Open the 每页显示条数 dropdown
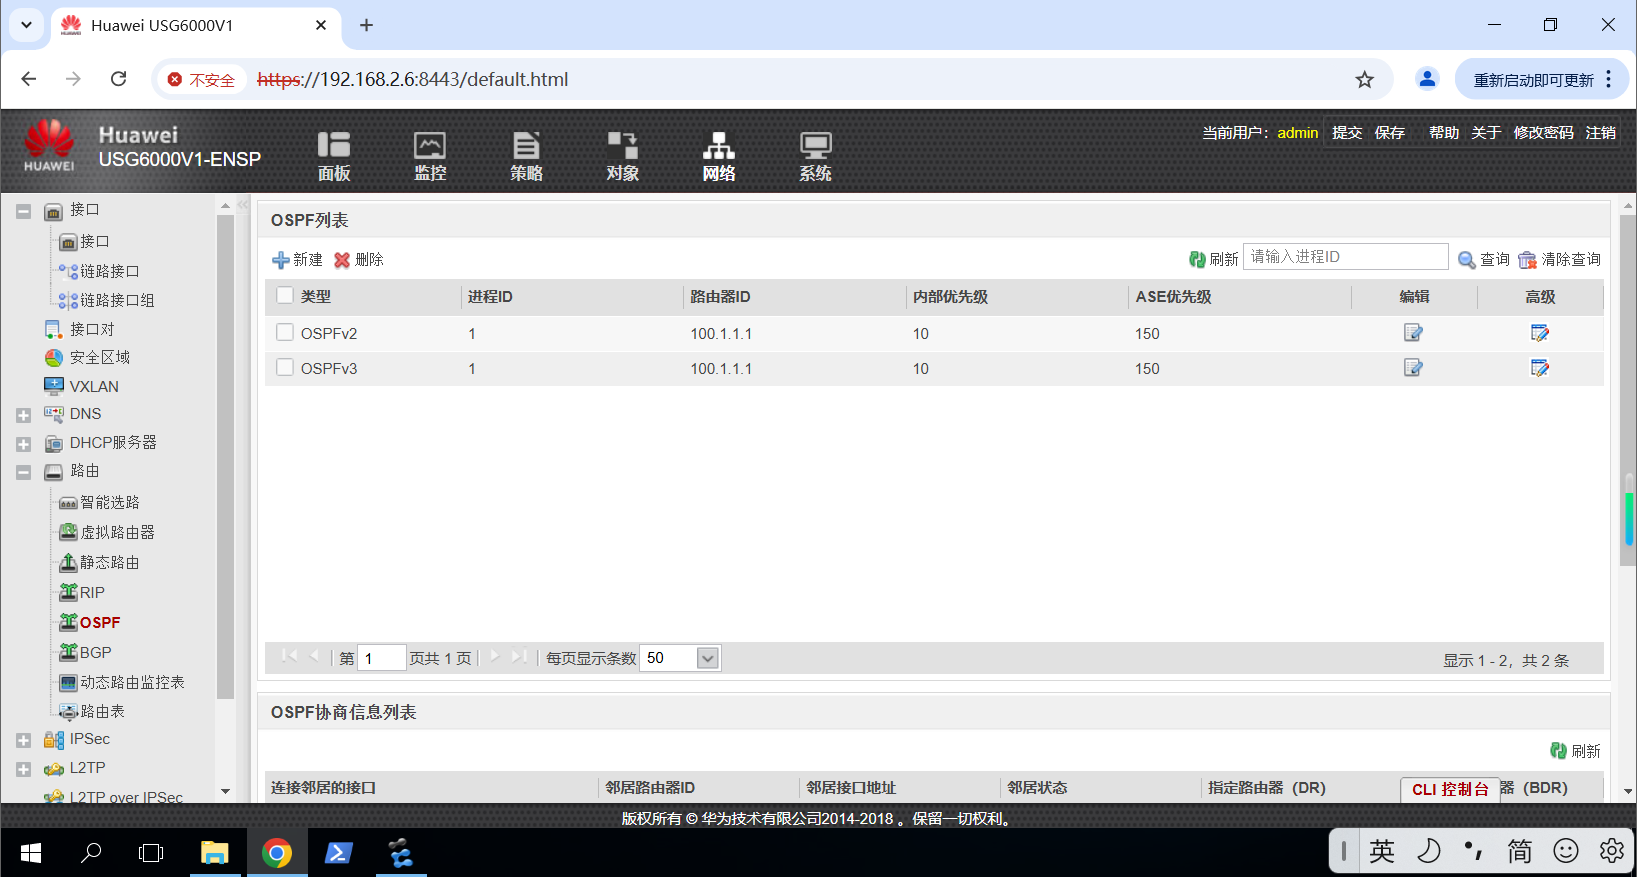Screen dimensions: 1637x877 [708, 658]
